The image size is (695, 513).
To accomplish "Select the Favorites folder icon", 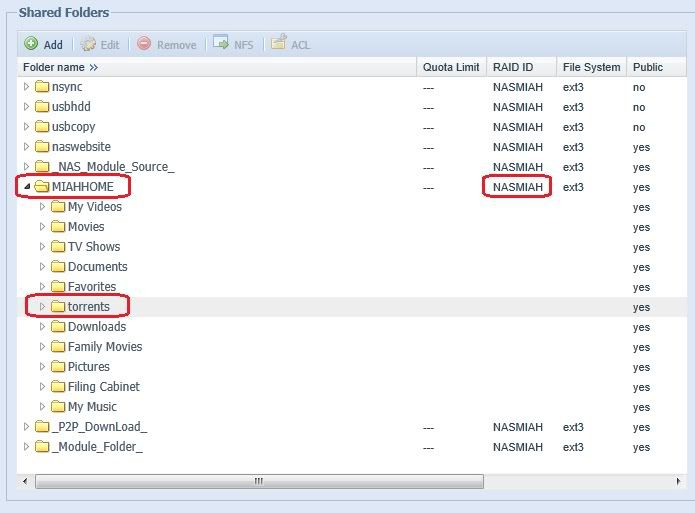I will coord(58,286).
